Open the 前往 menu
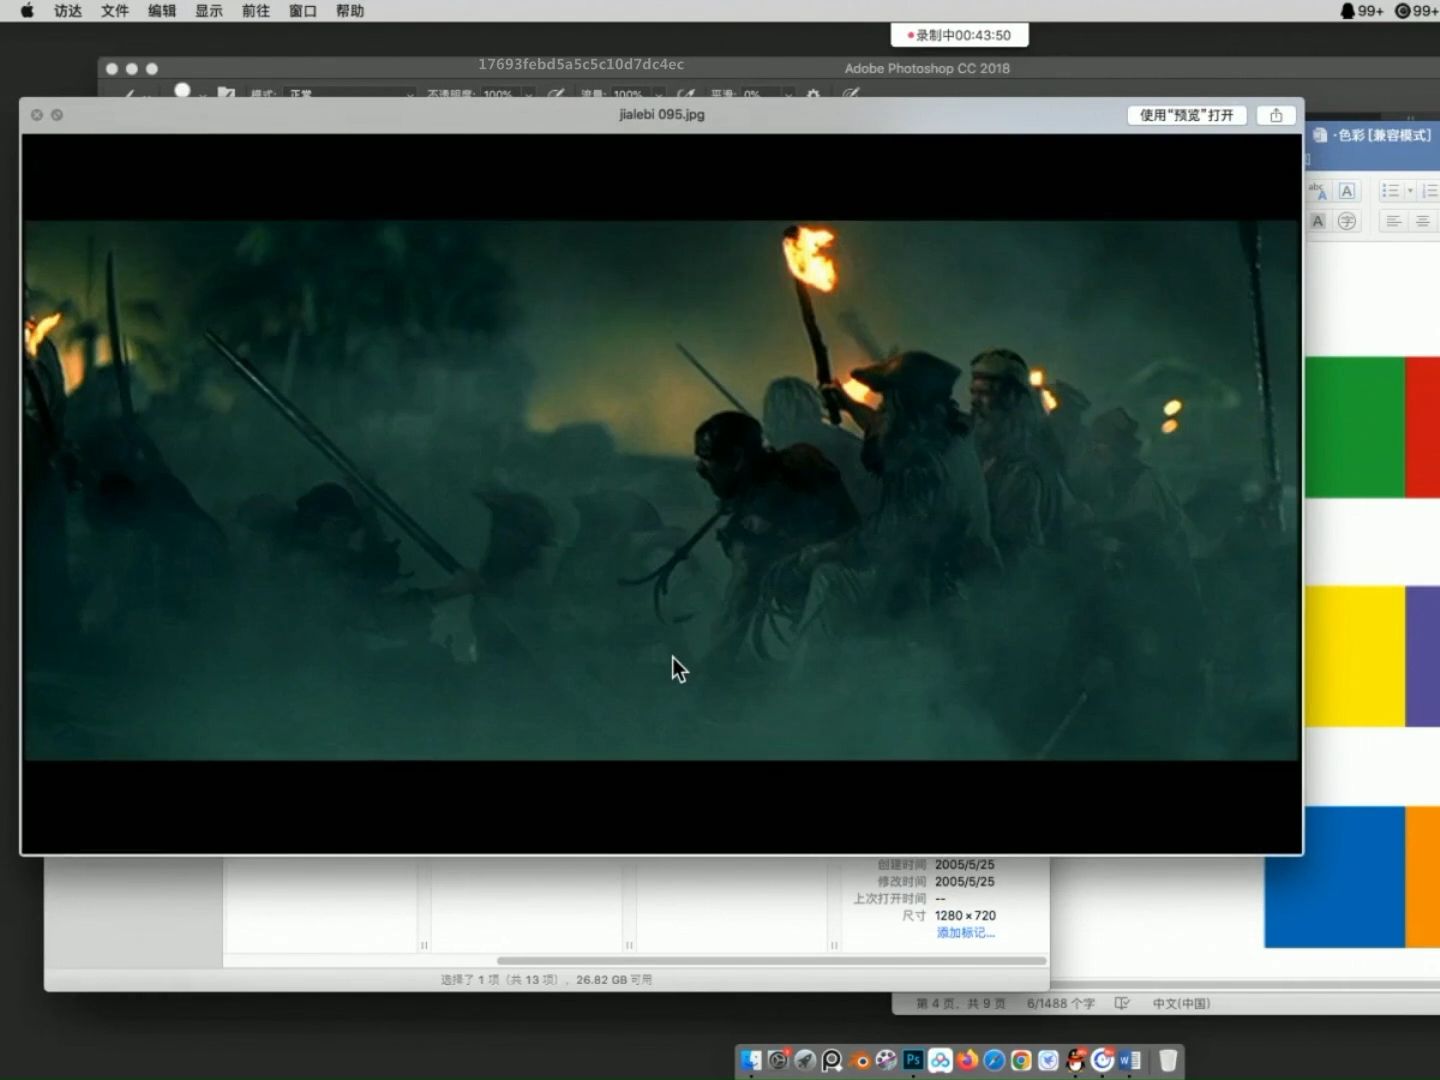1440x1080 pixels. click(x=256, y=11)
